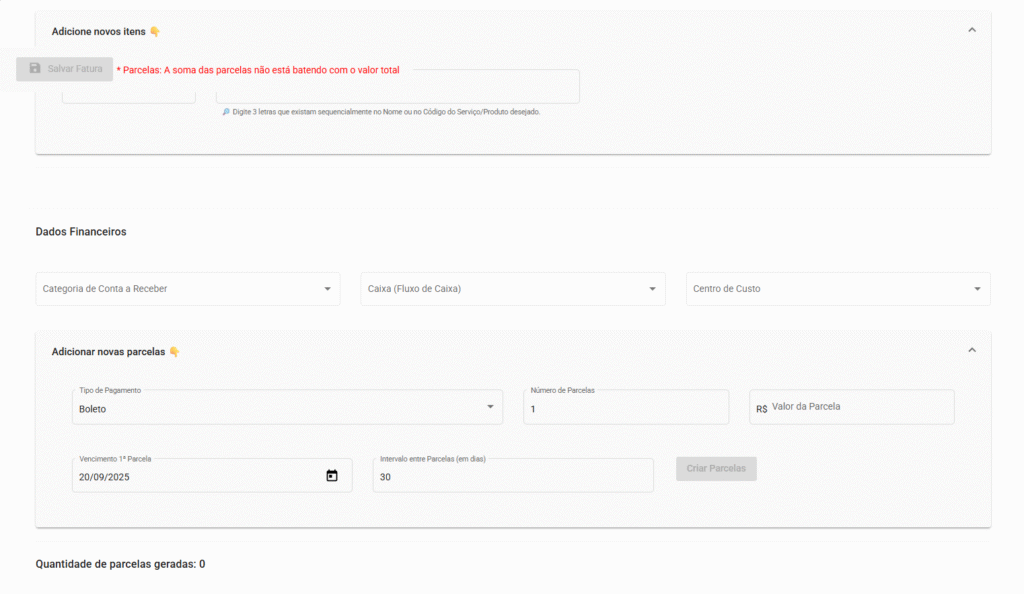The width and height of the screenshot is (1024, 594).
Task: Click the Criar Parcelas button
Action: (716, 469)
